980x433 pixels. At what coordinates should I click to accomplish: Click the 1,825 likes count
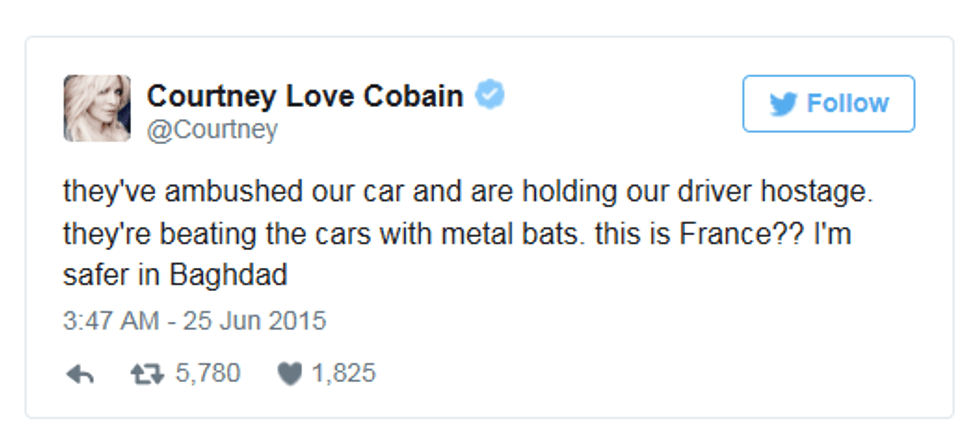click(343, 374)
